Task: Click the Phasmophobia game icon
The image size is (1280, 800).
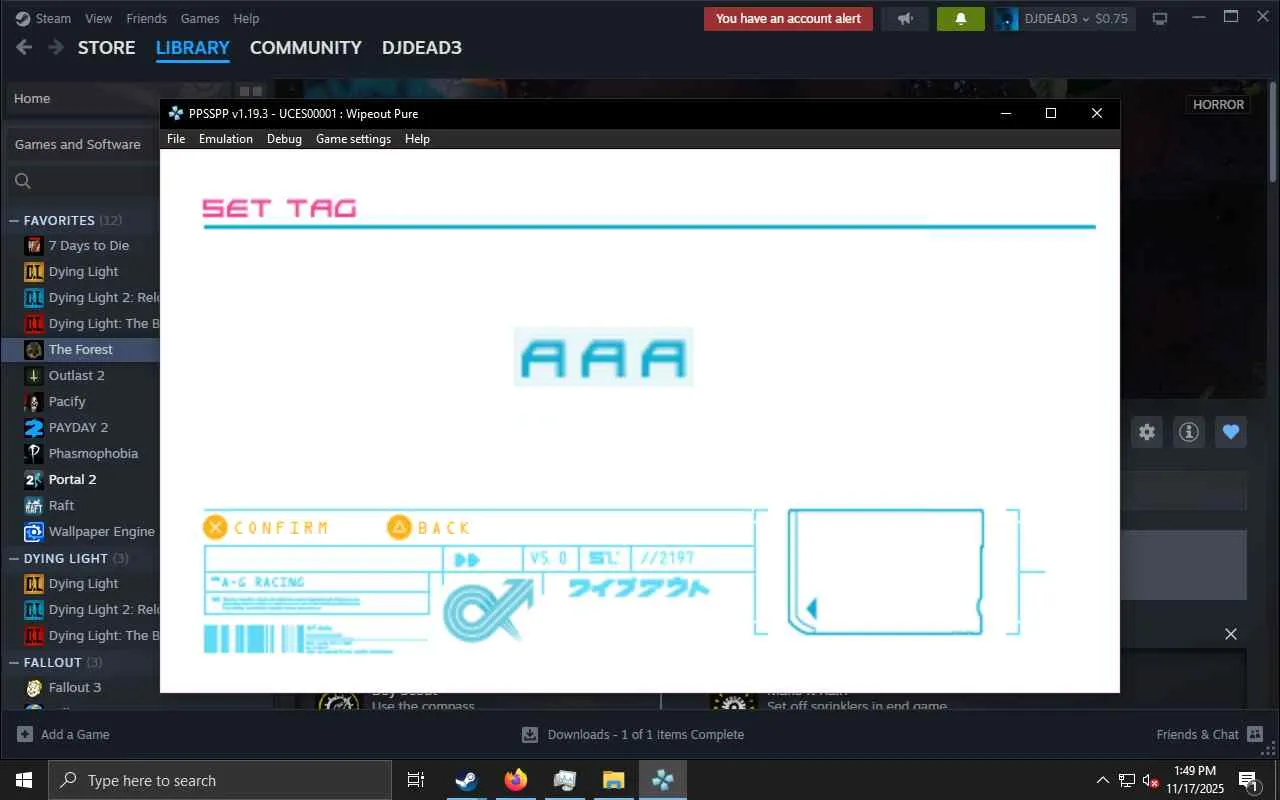Action: (34, 453)
